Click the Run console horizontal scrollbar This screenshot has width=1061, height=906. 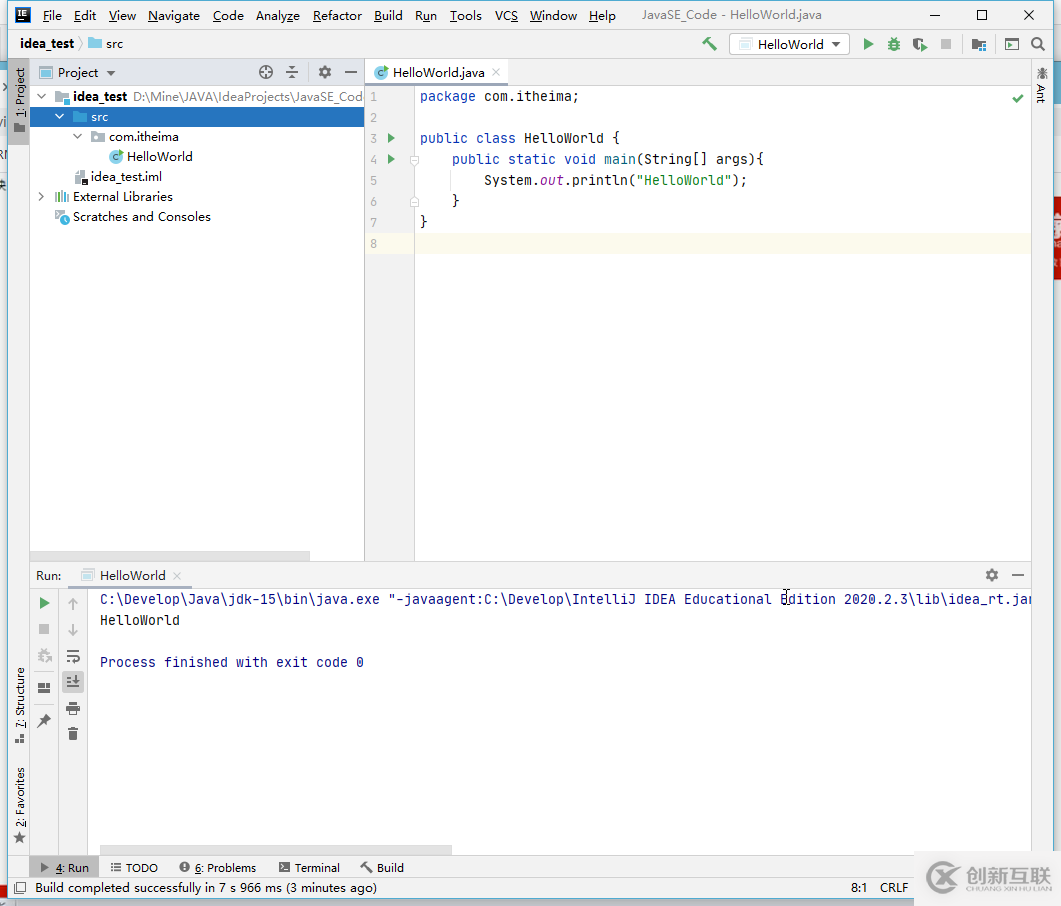pos(275,850)
